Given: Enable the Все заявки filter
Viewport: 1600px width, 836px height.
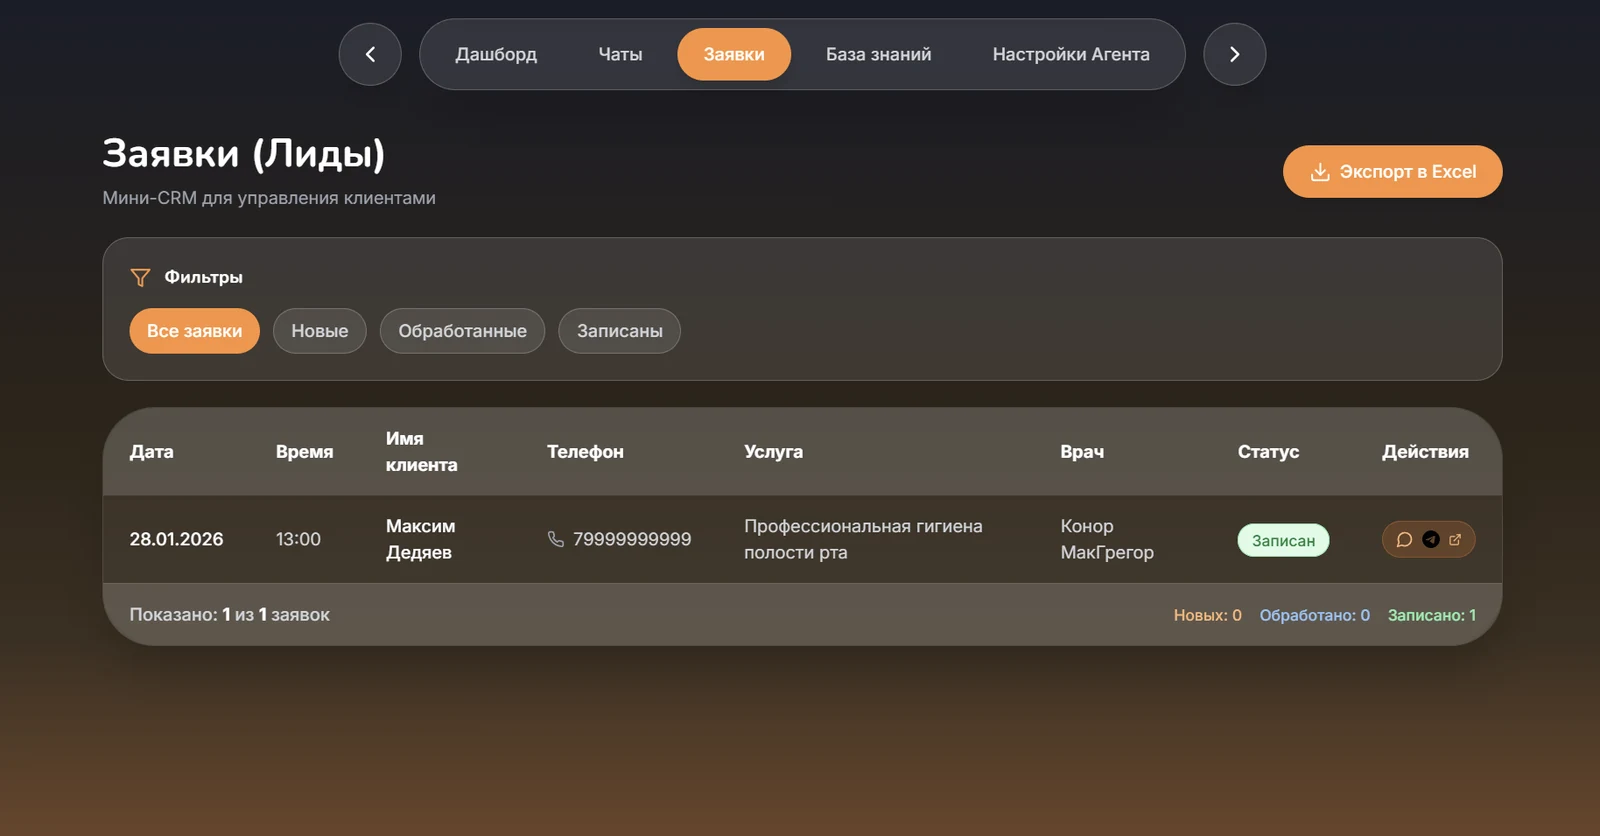Looking at the screenshot, I should [194, 331].
